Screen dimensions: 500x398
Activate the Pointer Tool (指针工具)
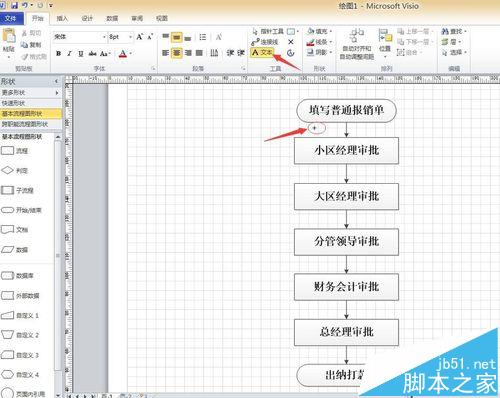tap(268, 32)
